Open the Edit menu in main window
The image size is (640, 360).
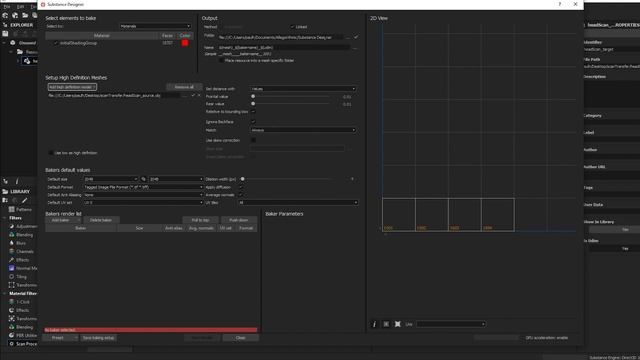click(x=20, y=7)
